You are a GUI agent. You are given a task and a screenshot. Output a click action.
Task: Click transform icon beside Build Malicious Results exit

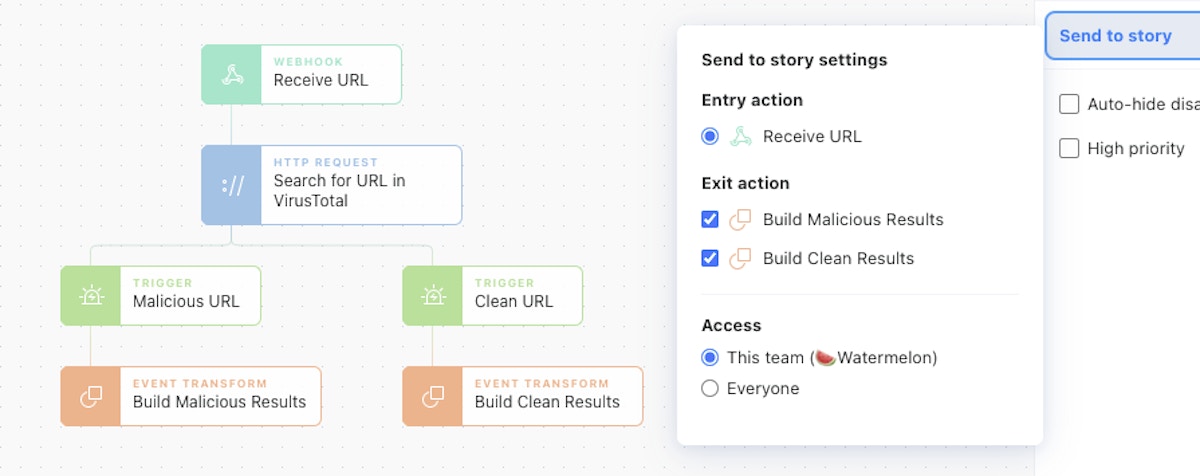(x=740, y=219)
